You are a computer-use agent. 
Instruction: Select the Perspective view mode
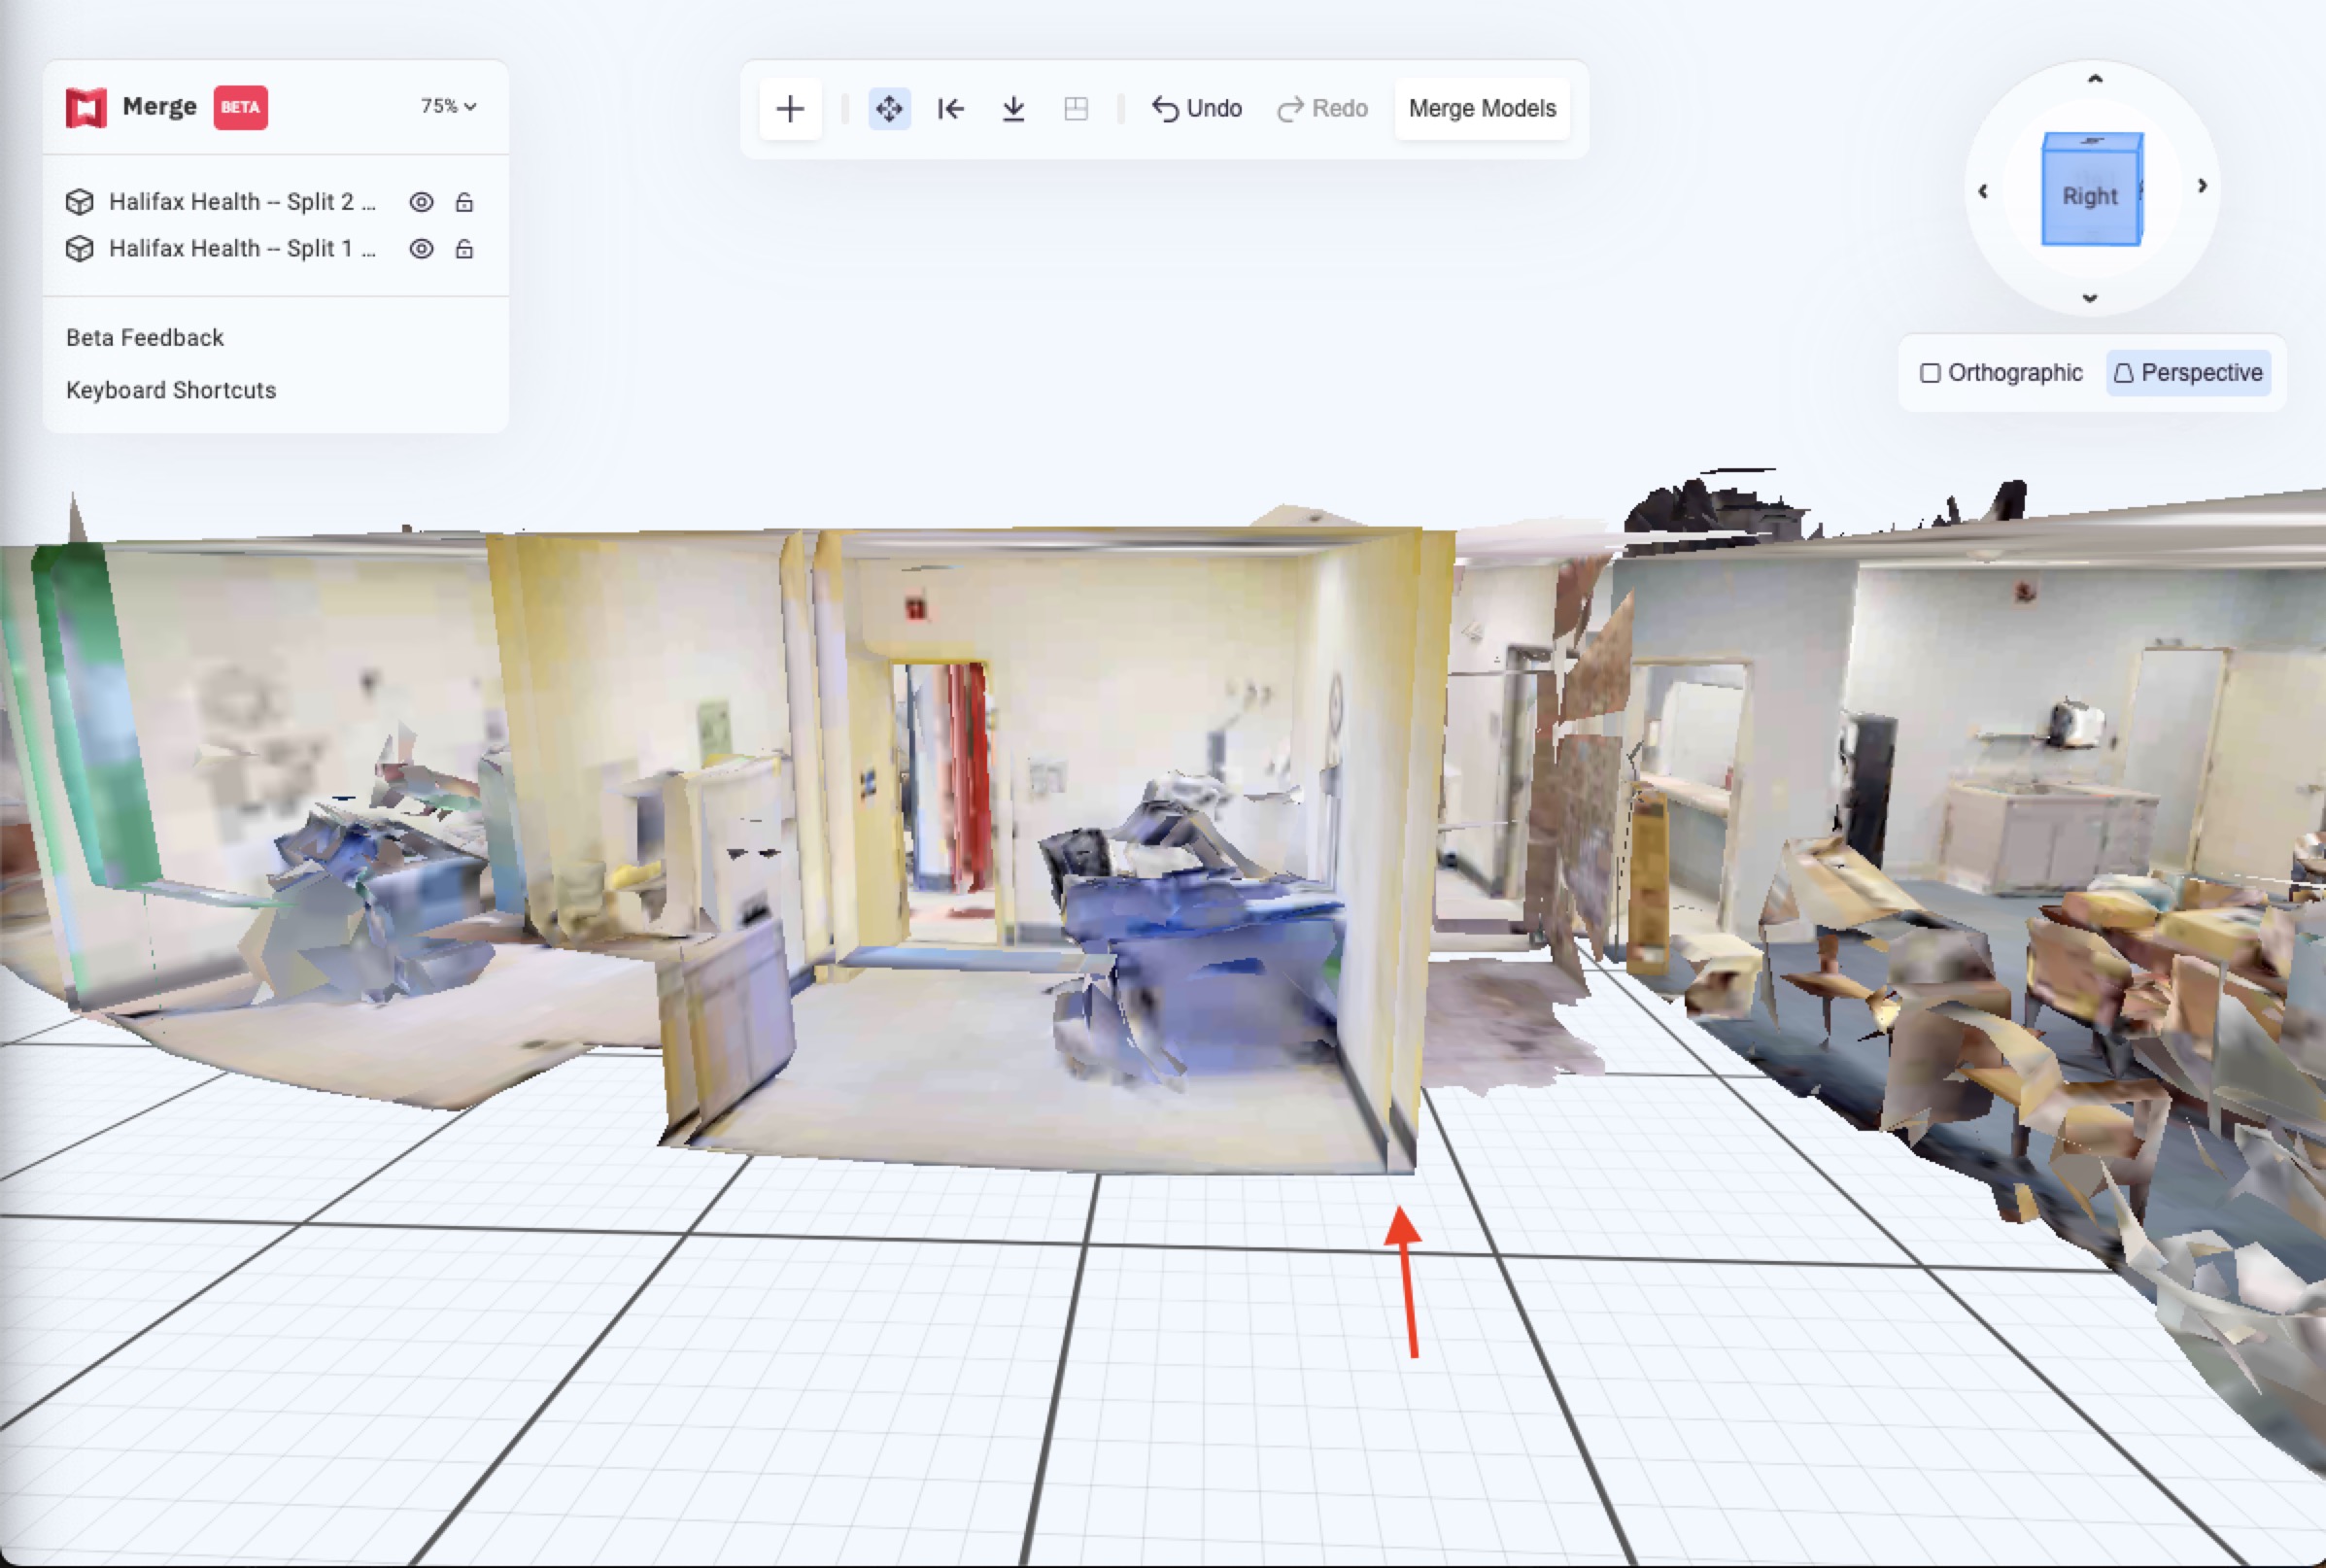point(2188,373)
